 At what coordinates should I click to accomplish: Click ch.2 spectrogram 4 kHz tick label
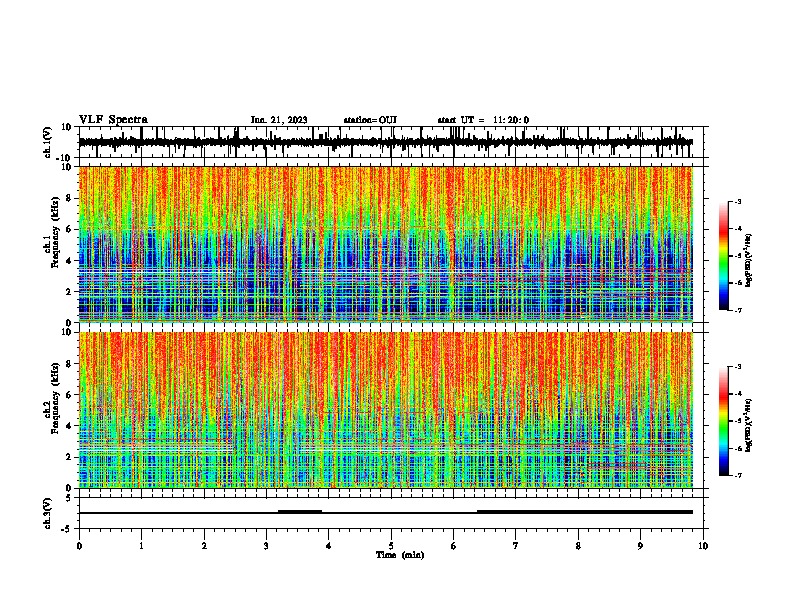69,426
